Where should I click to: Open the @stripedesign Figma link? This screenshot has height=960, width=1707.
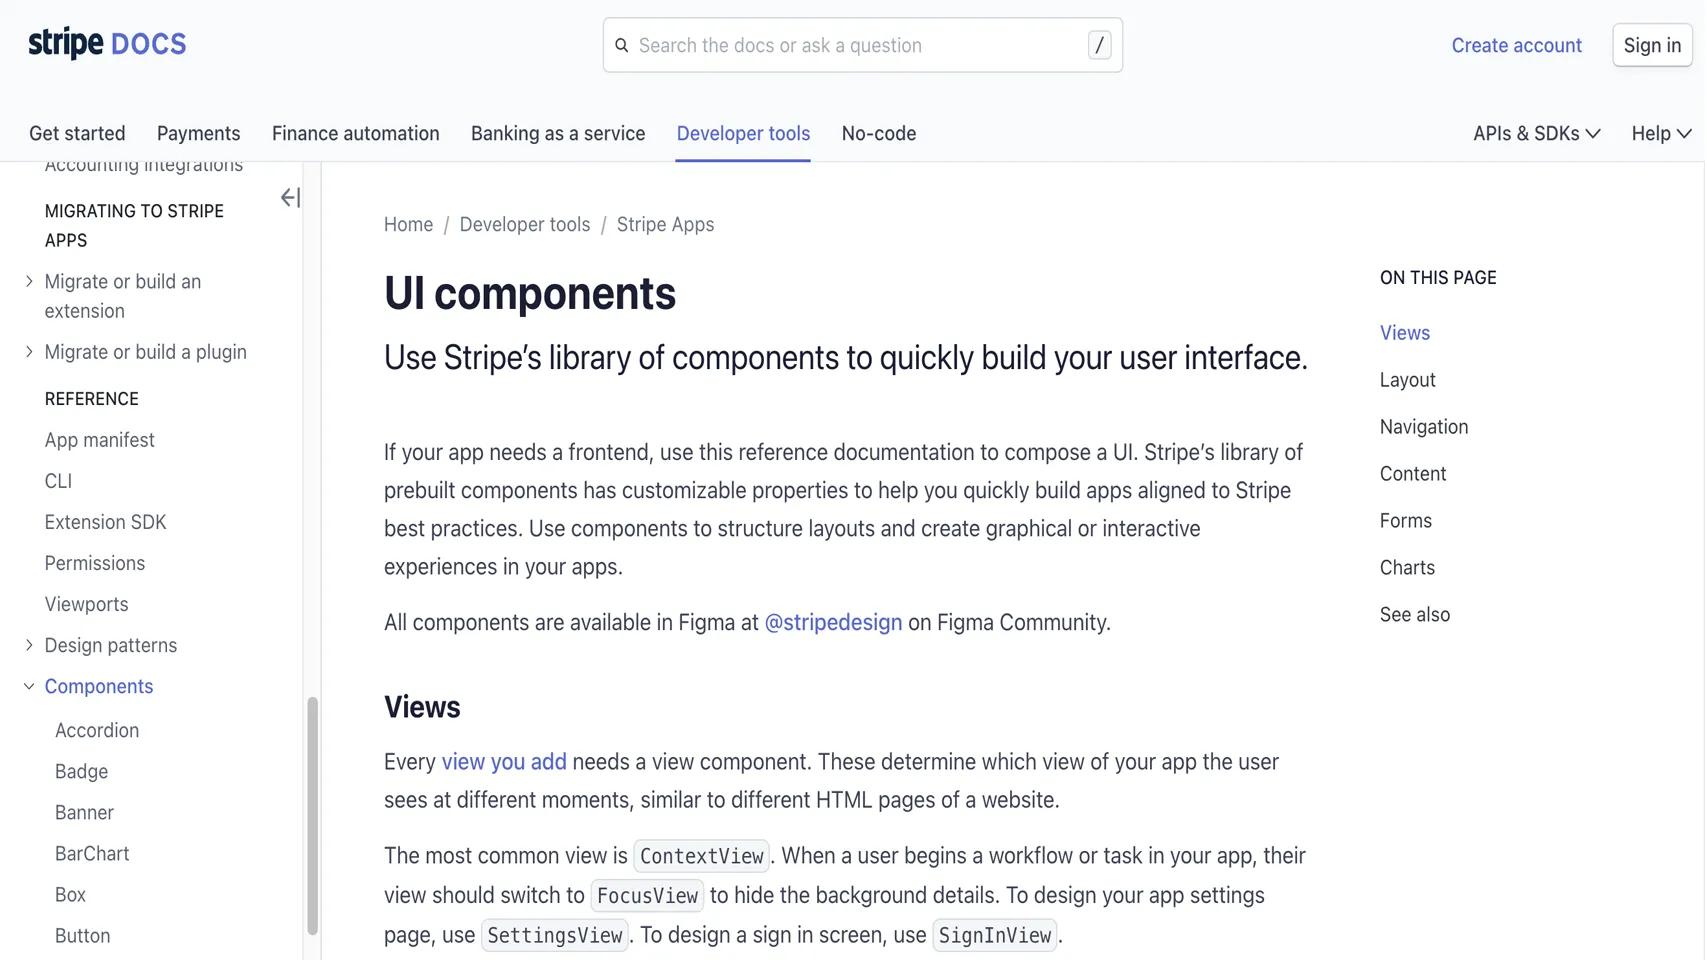click(x=833, y=622)
